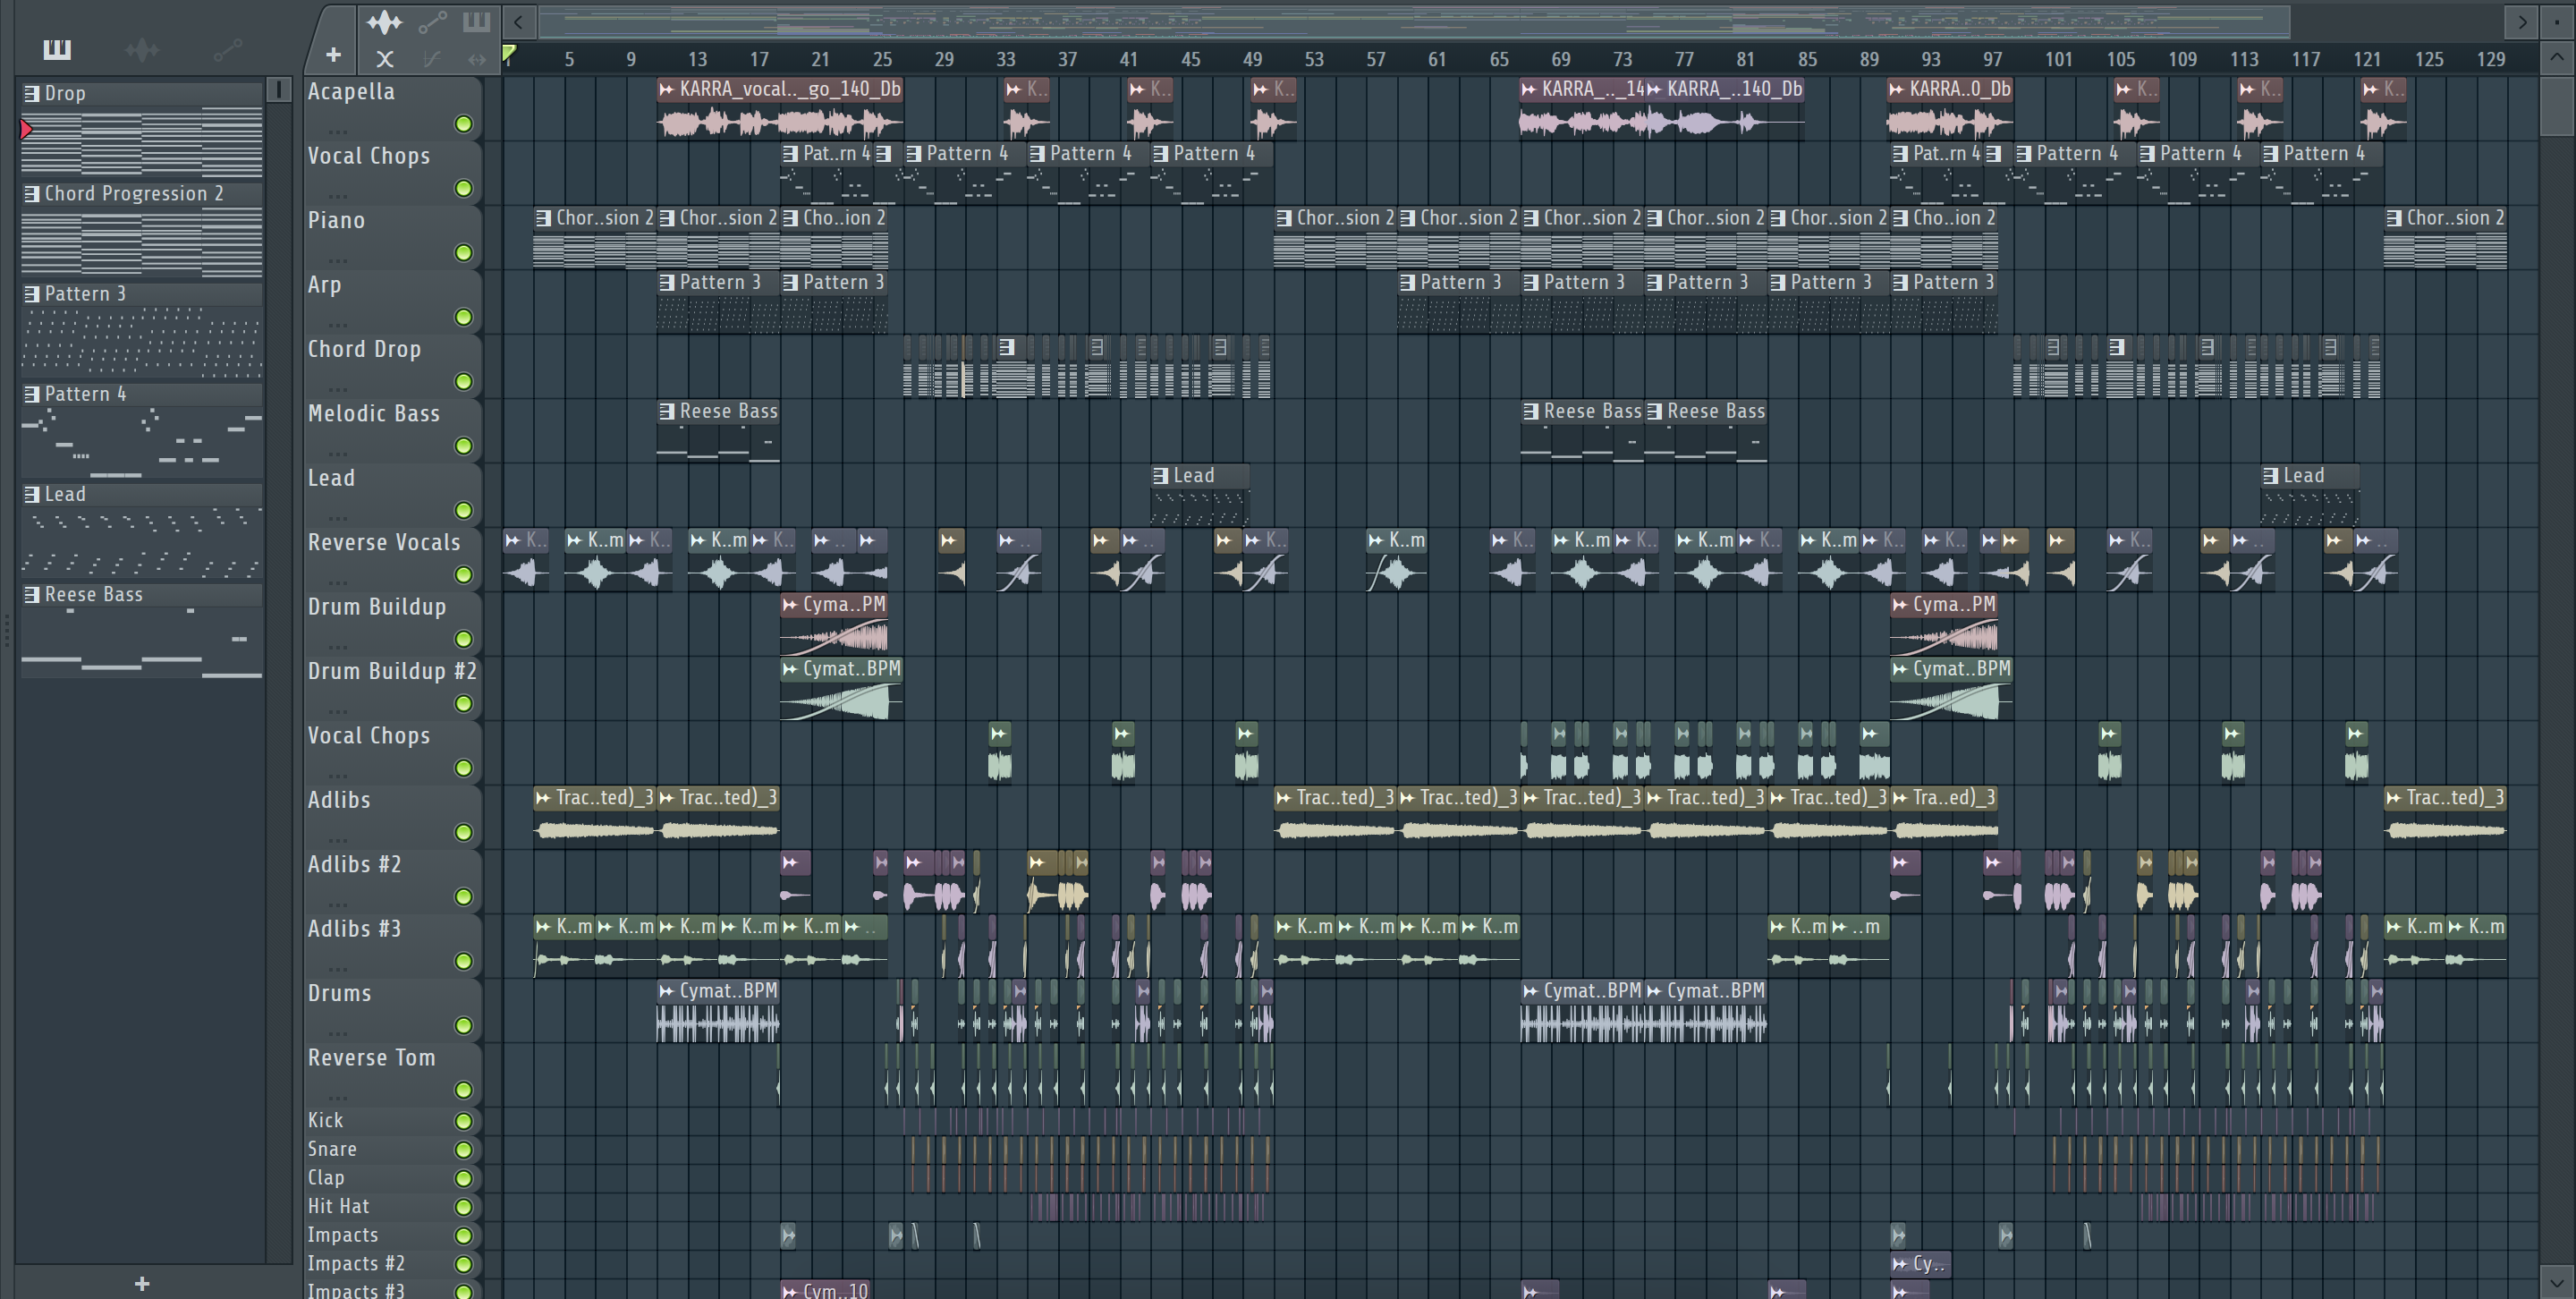Mute the Acapella track

click(463, 124)
